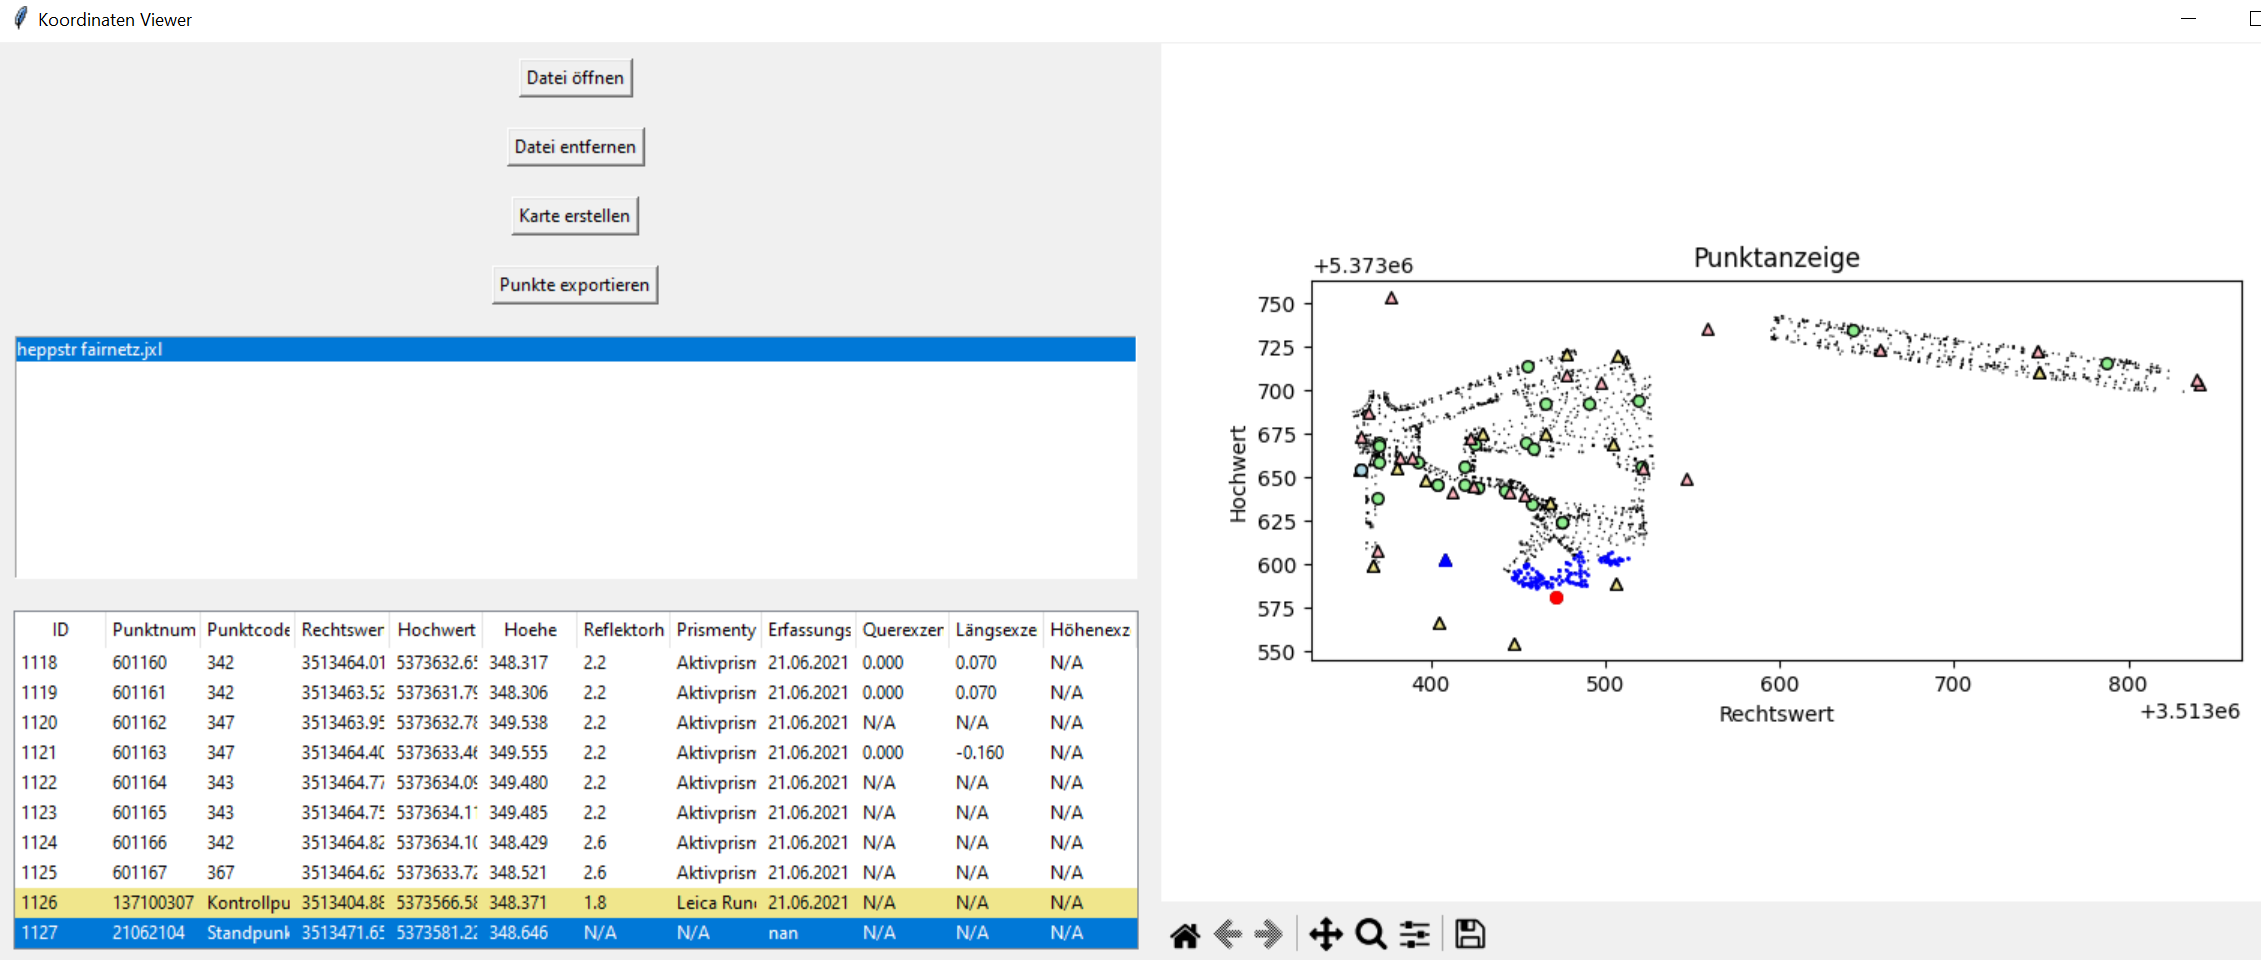Click the Punktnum column header
2261x960 pixels.
tap(153, 630)
